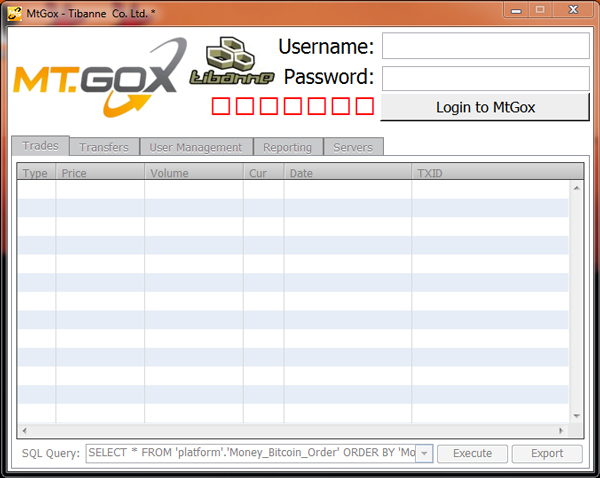Open the Trades tab
This screenshot has height=478, width=600.
pyautogui.click(x=41, y=146)
